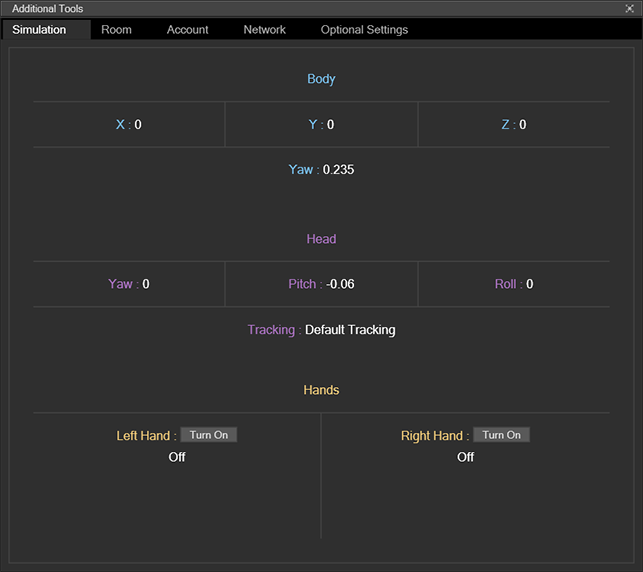Click the Body section heading
Screen dimensions: 643x572
point(321,79)
